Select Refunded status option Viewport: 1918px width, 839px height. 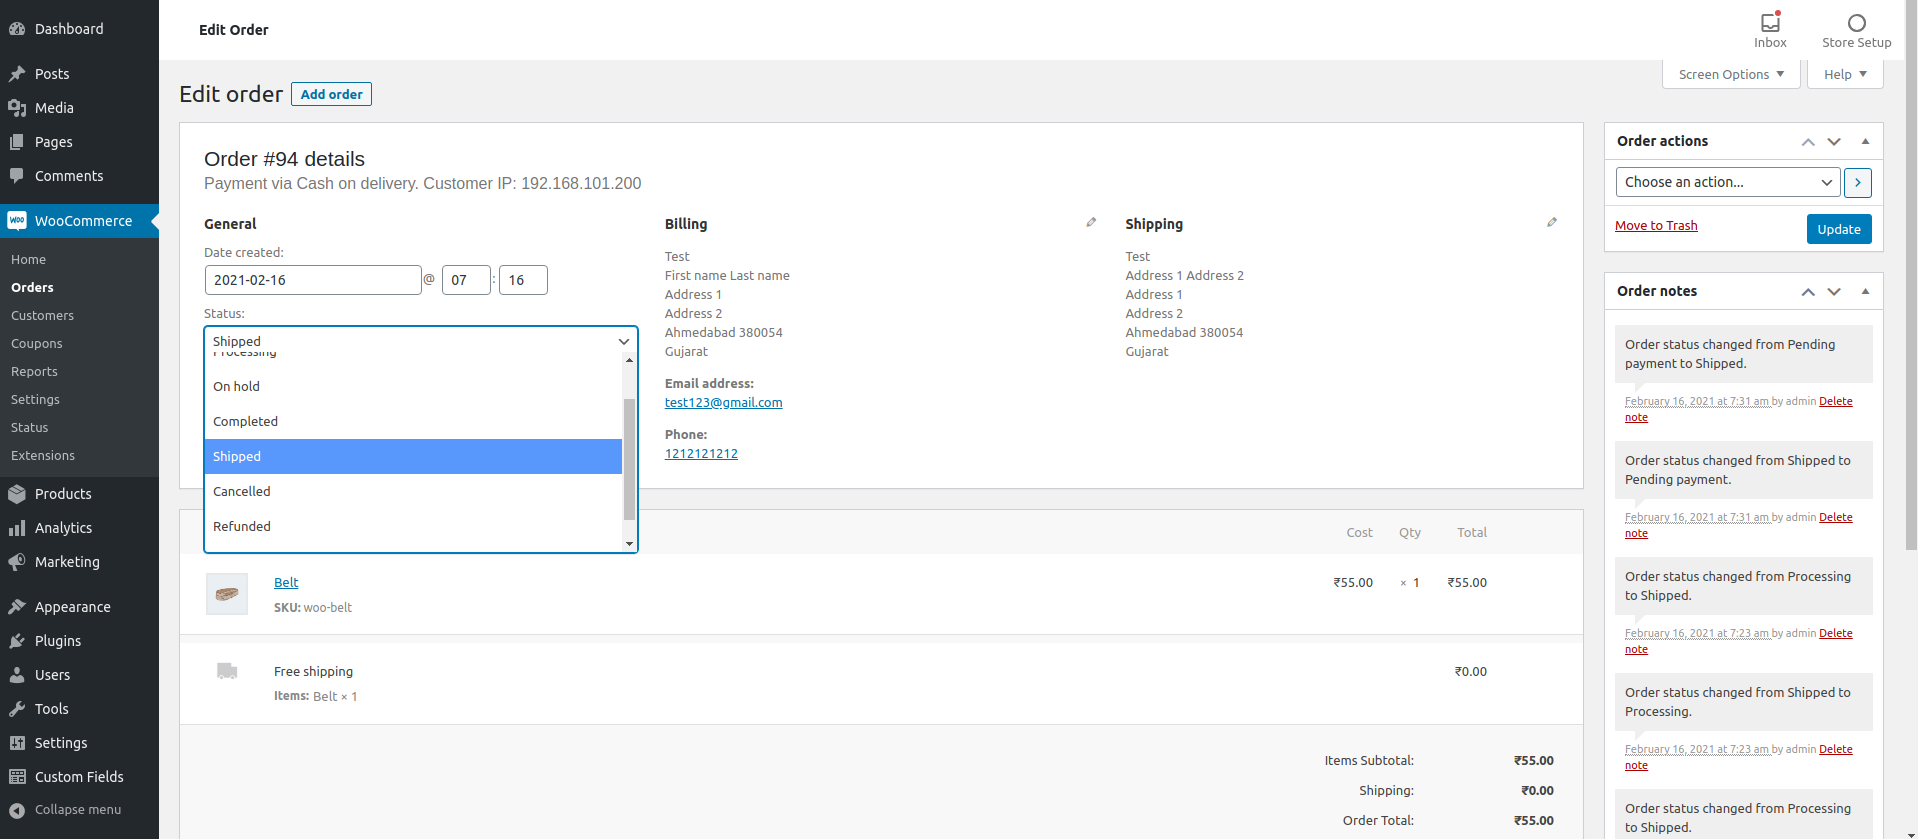click(413, 526)
